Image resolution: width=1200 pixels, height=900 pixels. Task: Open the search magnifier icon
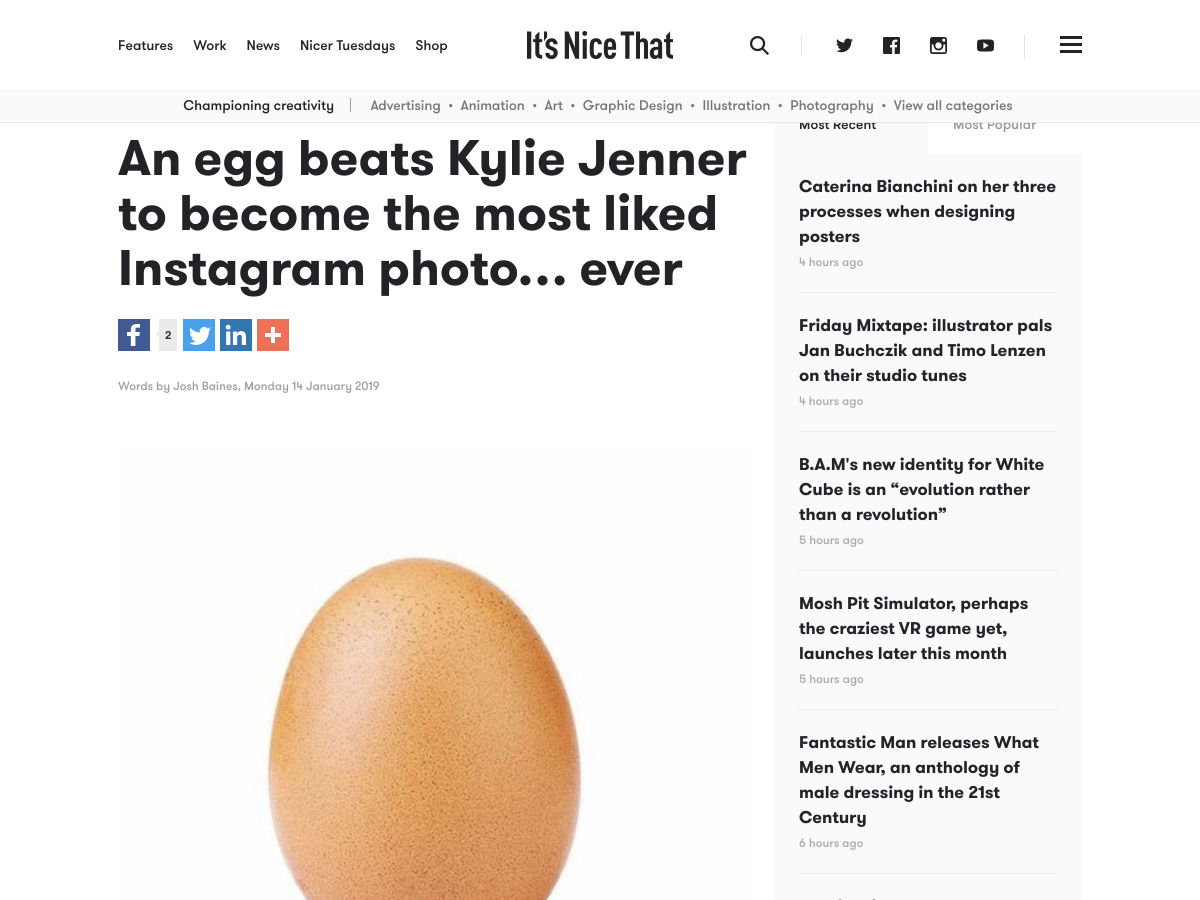tap(759, 45)
